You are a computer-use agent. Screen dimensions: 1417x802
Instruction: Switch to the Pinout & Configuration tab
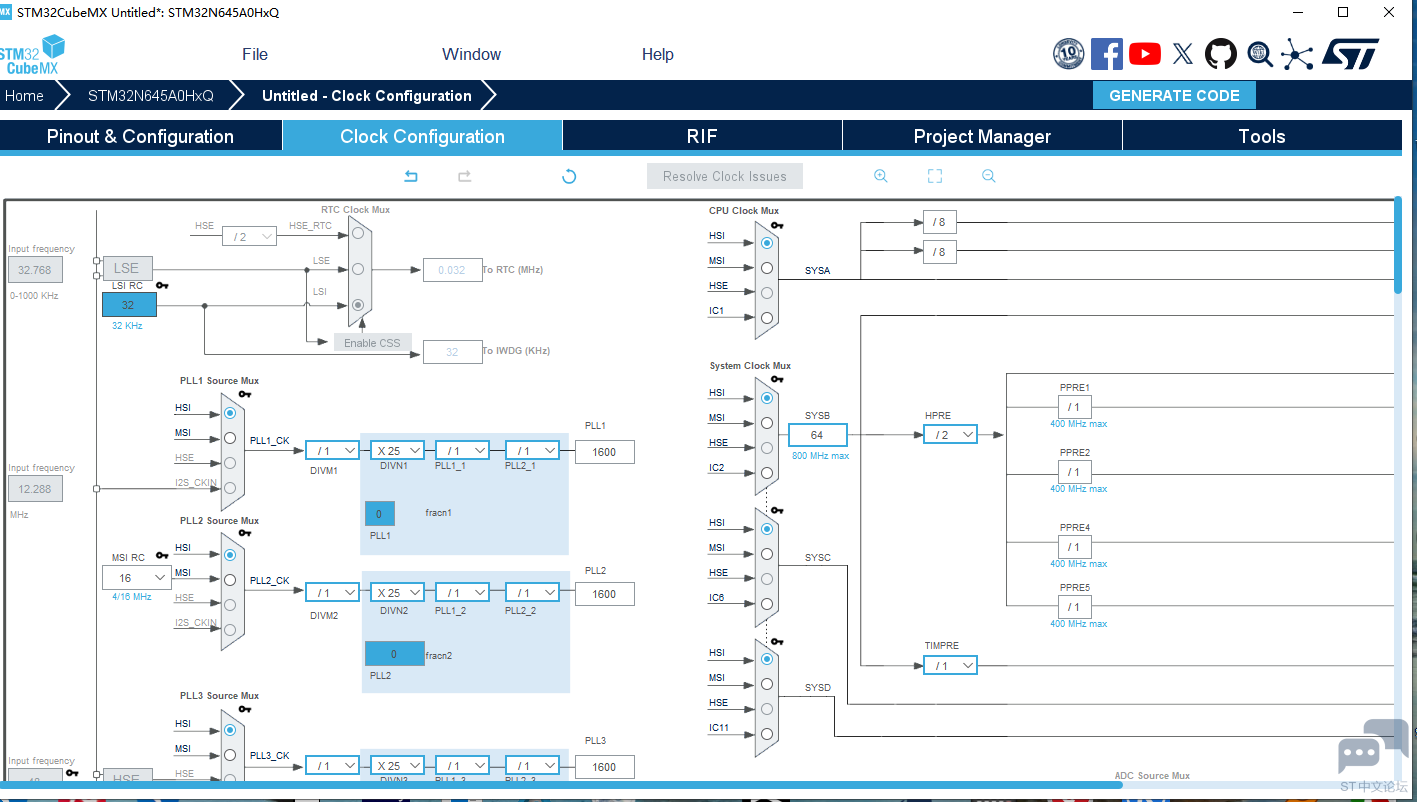141,137
